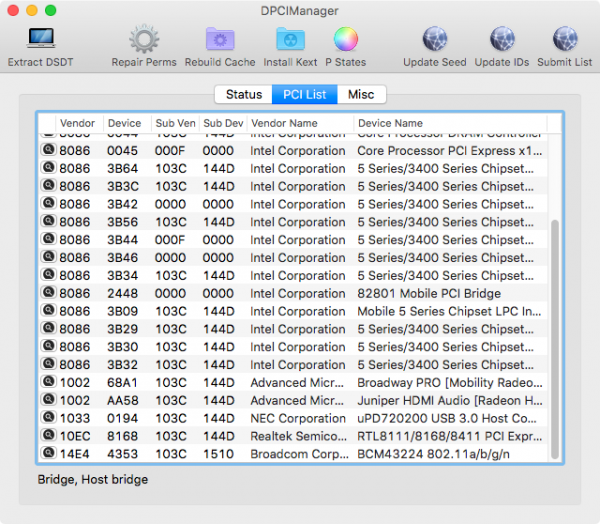
Task: Run Repair Perms gear icon
Action: (144, 40)
